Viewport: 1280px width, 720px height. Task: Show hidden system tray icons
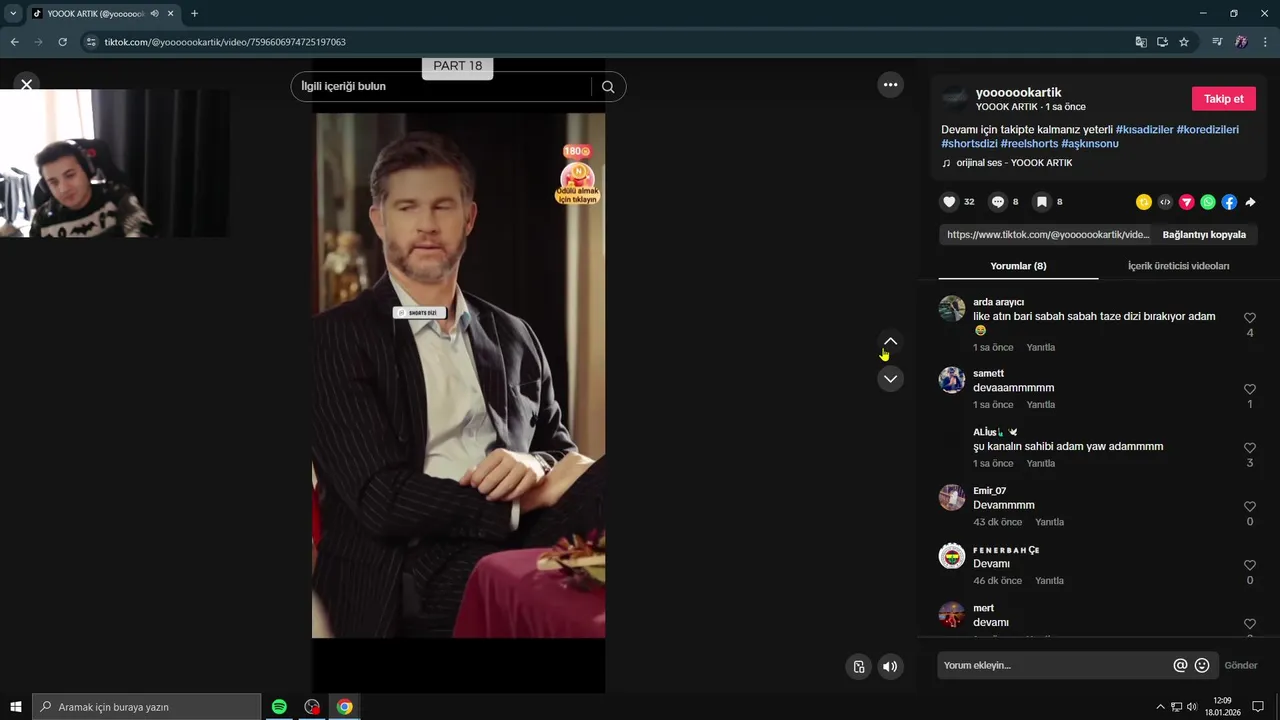tap(1160, 707)
